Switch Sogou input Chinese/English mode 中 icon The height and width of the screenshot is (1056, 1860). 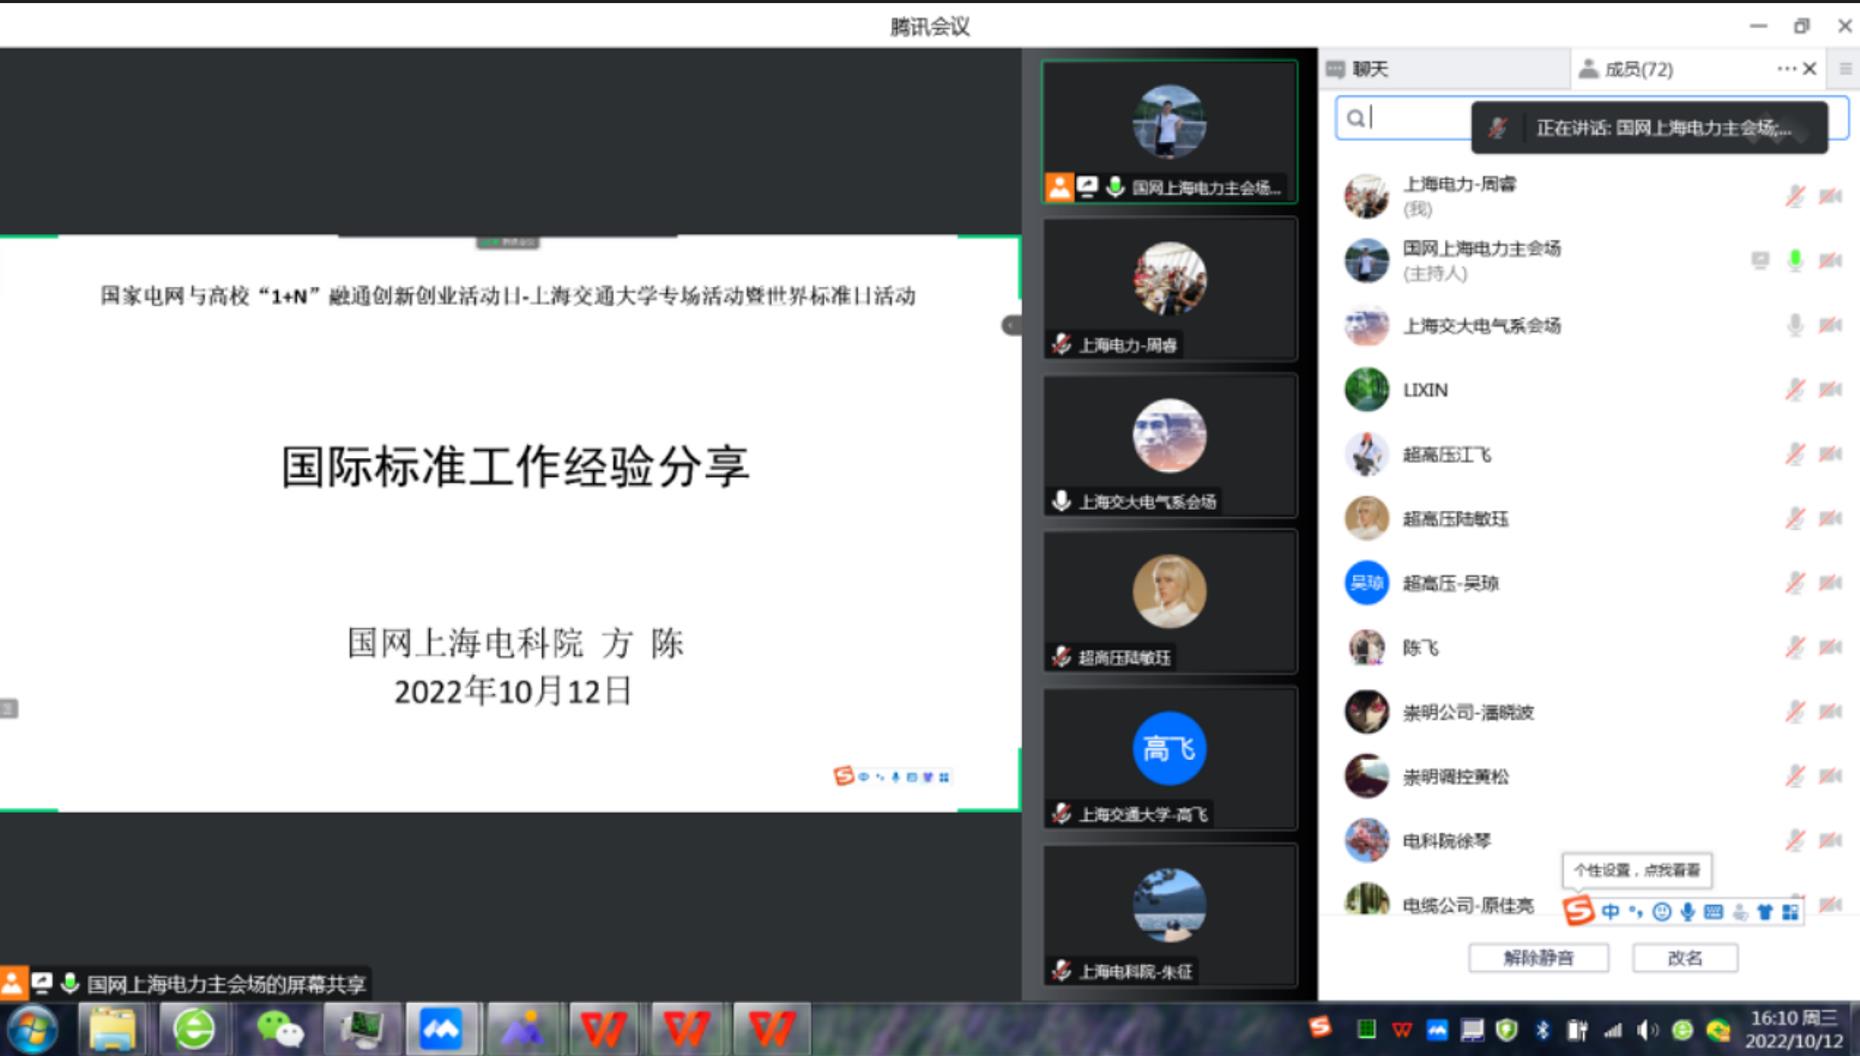tap(1610, 911)
